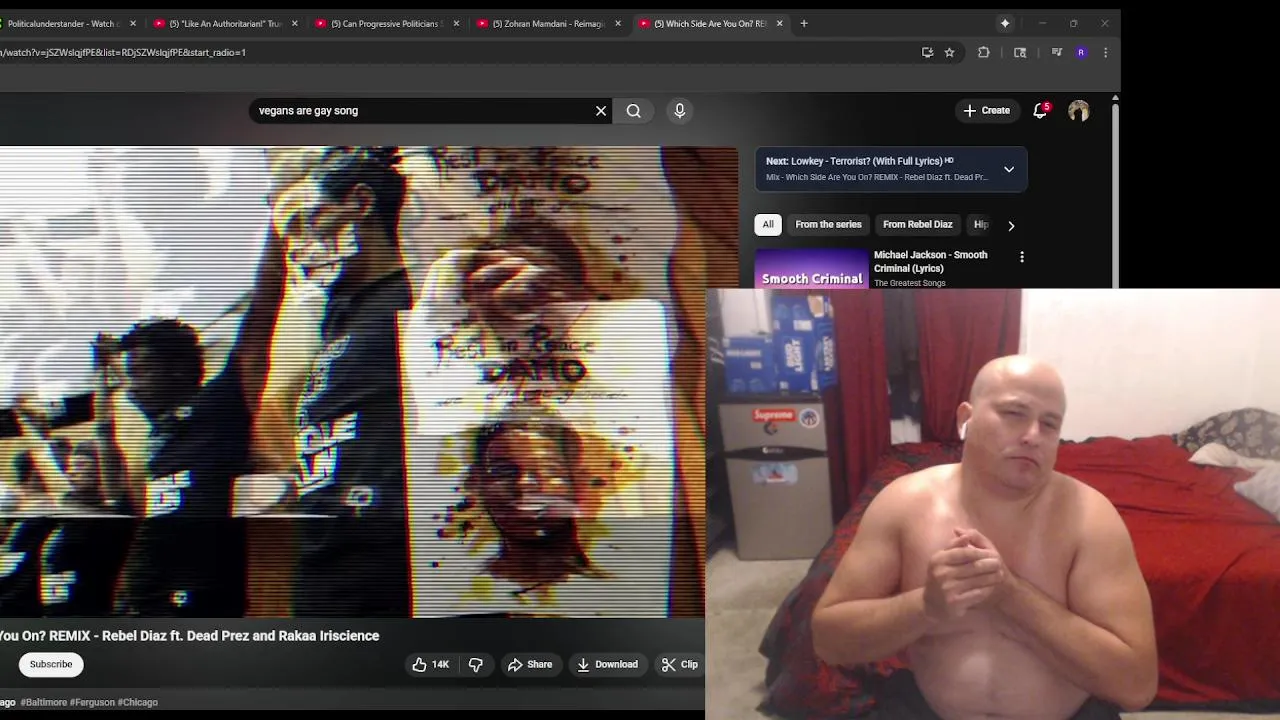Close the Politicalunderstander browser tab
1280x720 pixels.
(133, 23)
